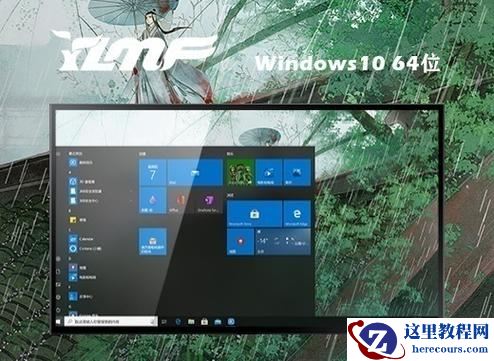The width and height of the screenshot is (494, 361).
Task: Launch yellow Sticky Notes from the app list
Action: (78, 220)
